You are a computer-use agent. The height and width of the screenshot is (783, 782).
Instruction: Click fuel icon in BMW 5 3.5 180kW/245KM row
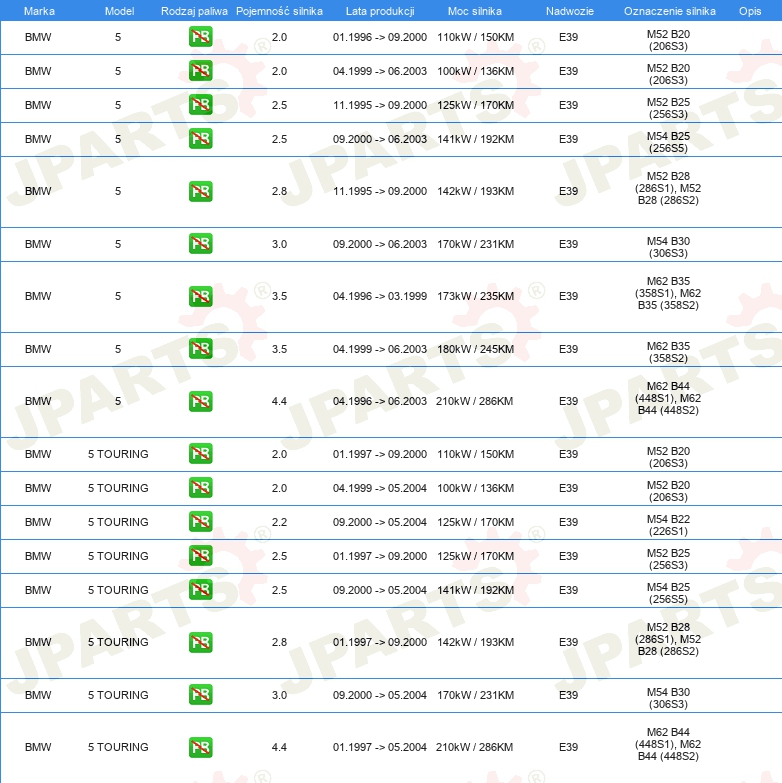[200, 349]
